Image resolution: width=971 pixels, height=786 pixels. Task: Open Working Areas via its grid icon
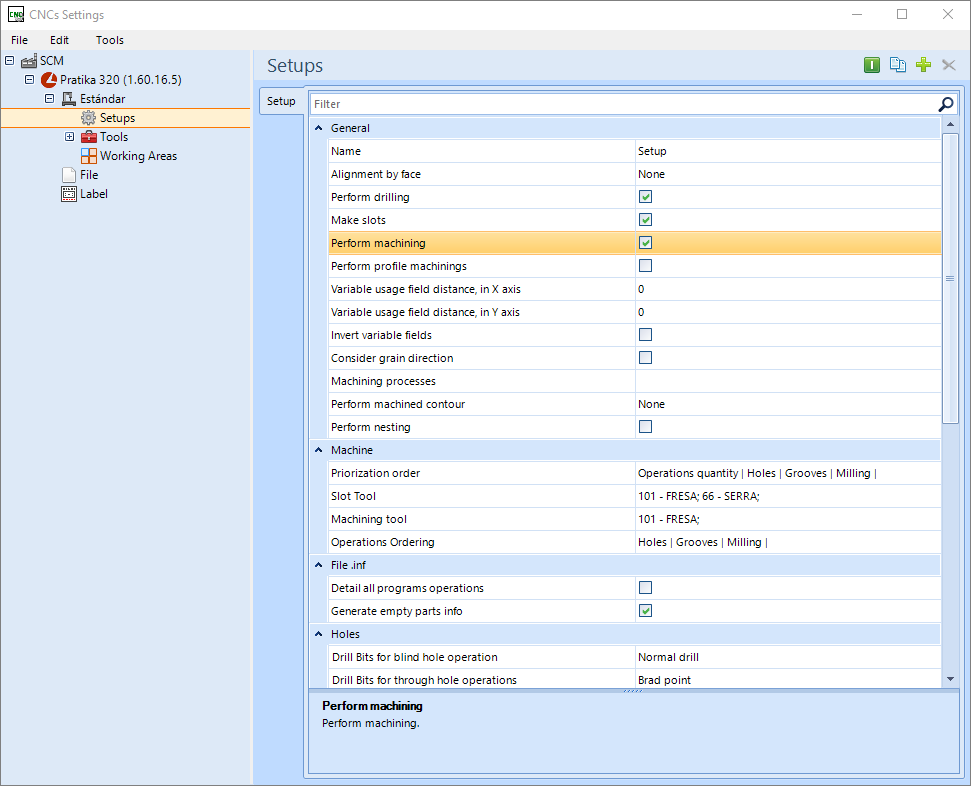point(89,156)
